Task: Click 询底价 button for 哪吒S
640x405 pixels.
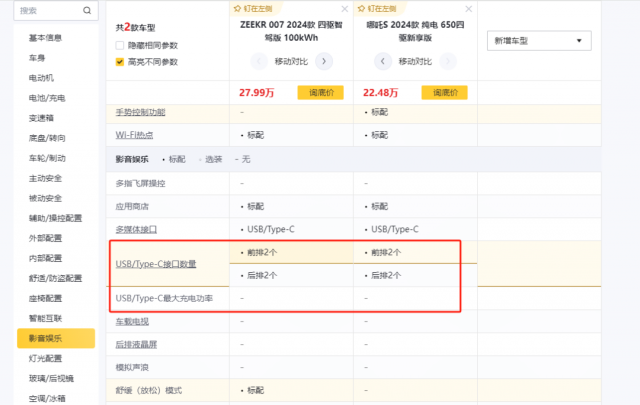Action: pos(444,93)
